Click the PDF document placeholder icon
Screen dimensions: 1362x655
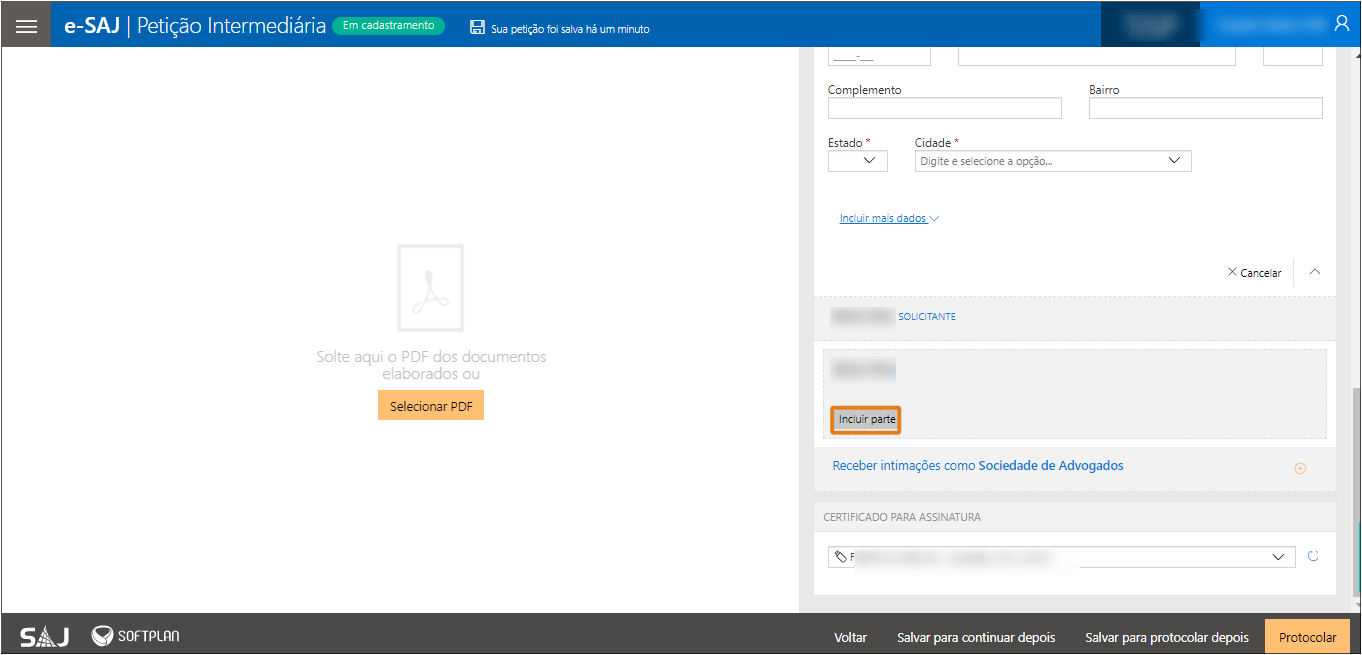[430, 287]
